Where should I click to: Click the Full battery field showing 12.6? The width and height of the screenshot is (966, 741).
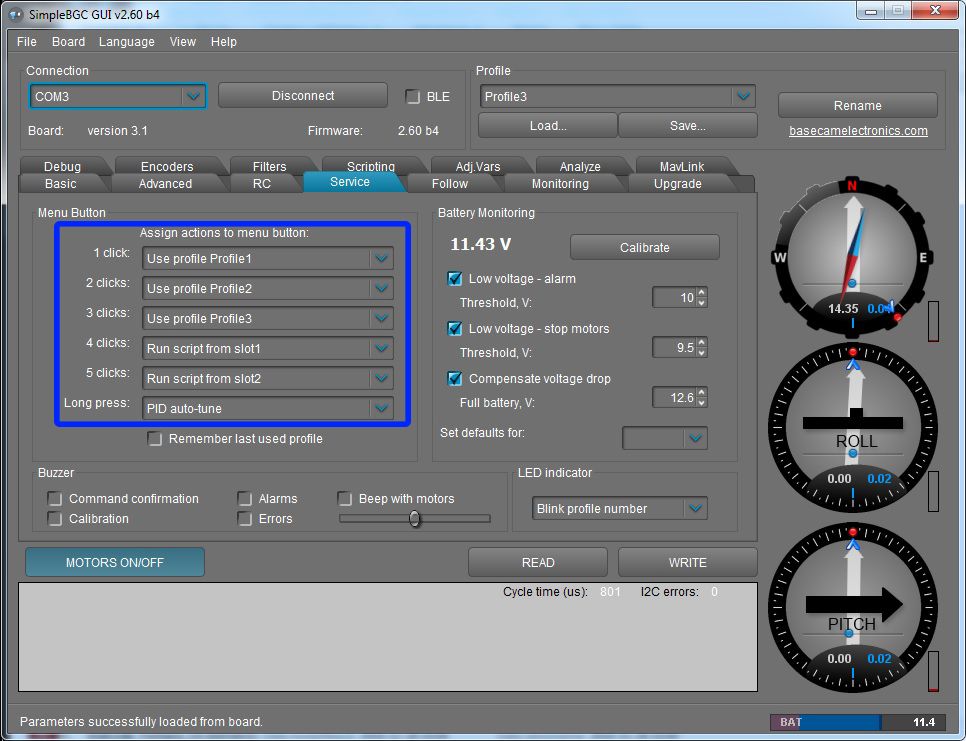(675, 397)
